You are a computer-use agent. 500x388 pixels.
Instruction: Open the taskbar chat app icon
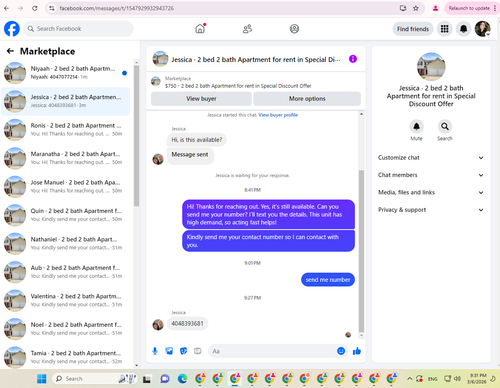coord(165,379)
